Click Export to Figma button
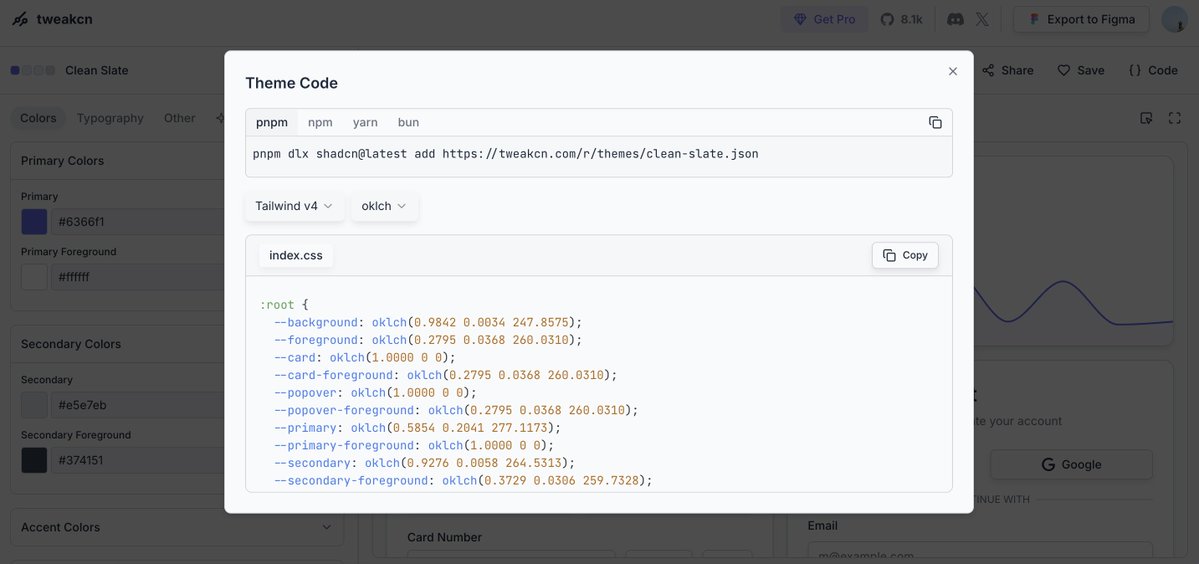Image resolution: width=1199 pixels, height=564 pixels. click(x=1081, y=19)
